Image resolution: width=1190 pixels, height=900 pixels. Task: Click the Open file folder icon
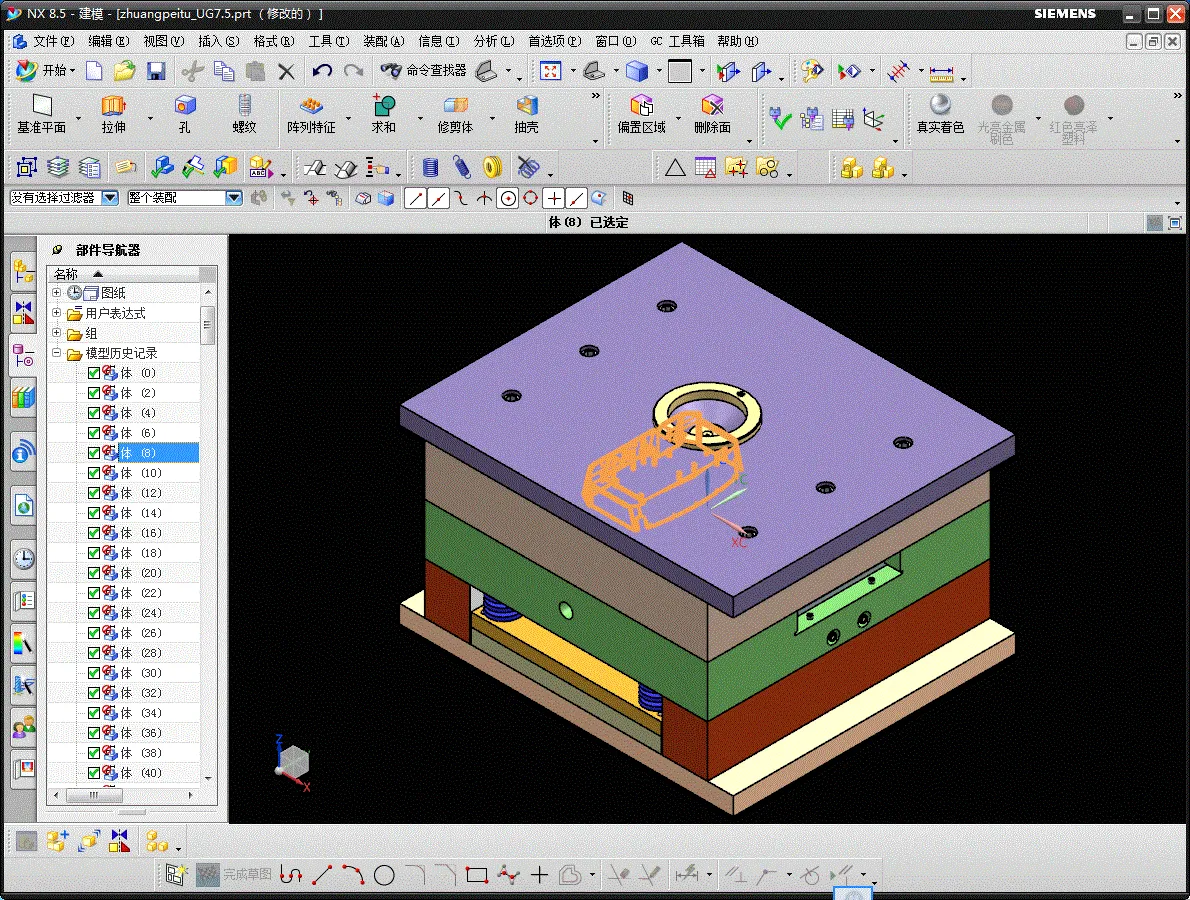(x=124, y=71)
